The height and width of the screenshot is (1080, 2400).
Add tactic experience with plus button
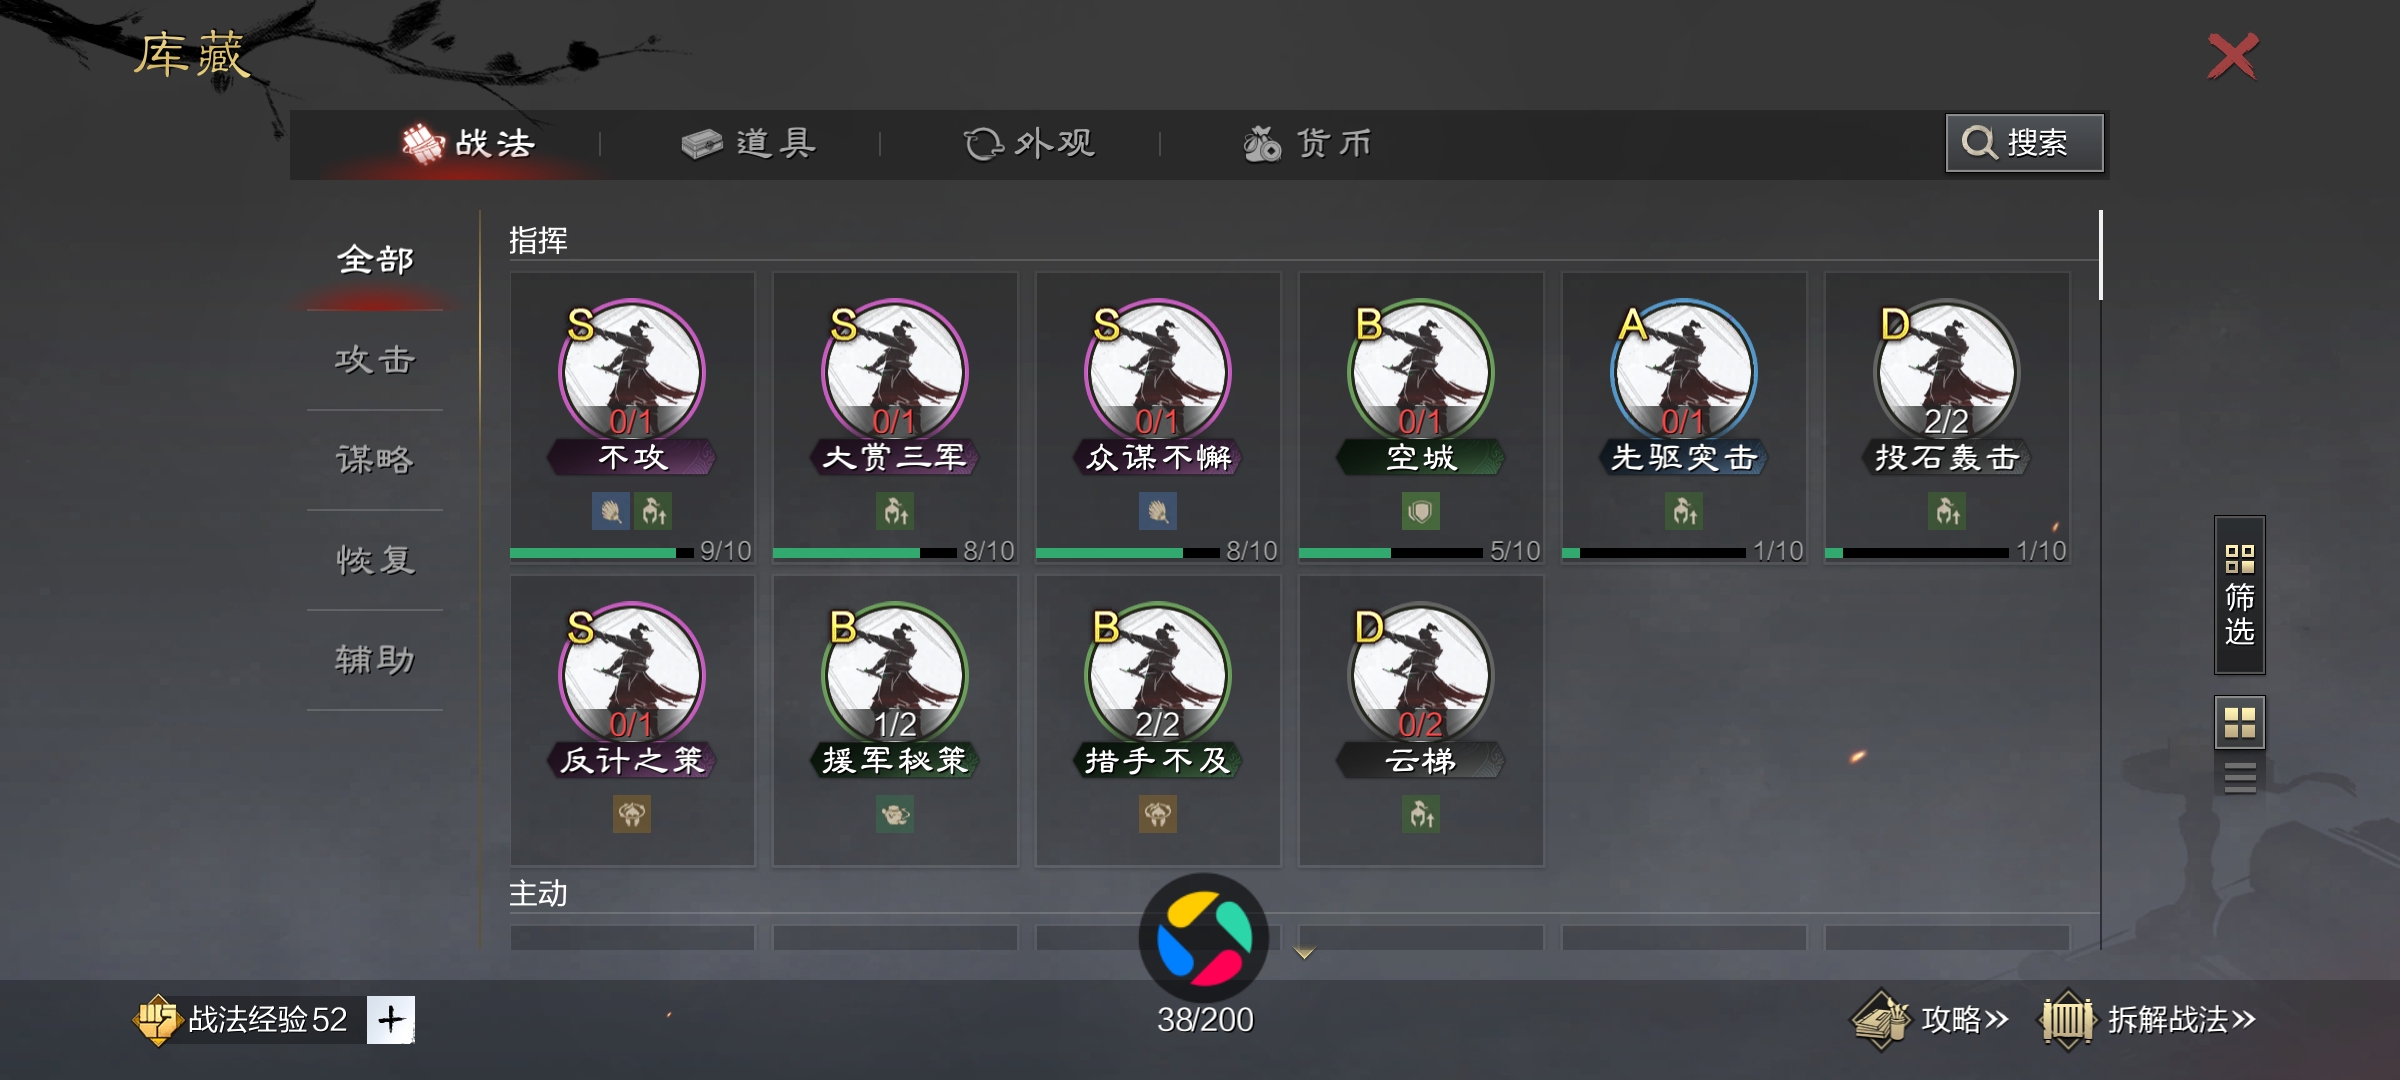click(390, 1020)
